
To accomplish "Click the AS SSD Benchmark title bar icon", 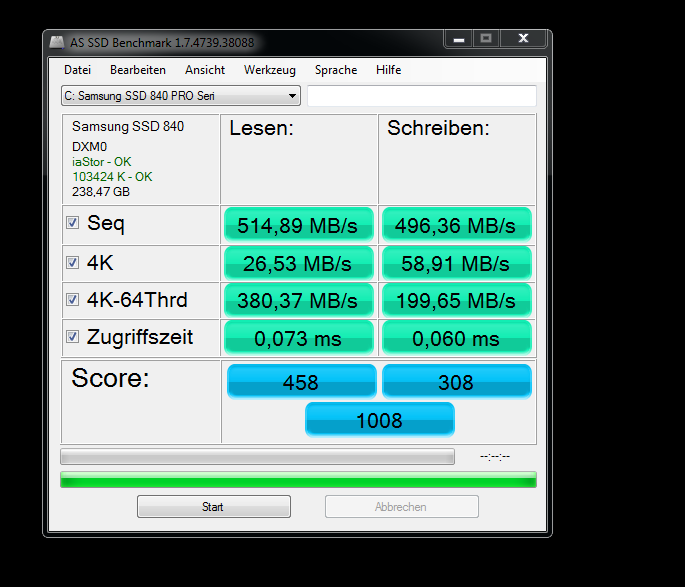I will point(57,42).
